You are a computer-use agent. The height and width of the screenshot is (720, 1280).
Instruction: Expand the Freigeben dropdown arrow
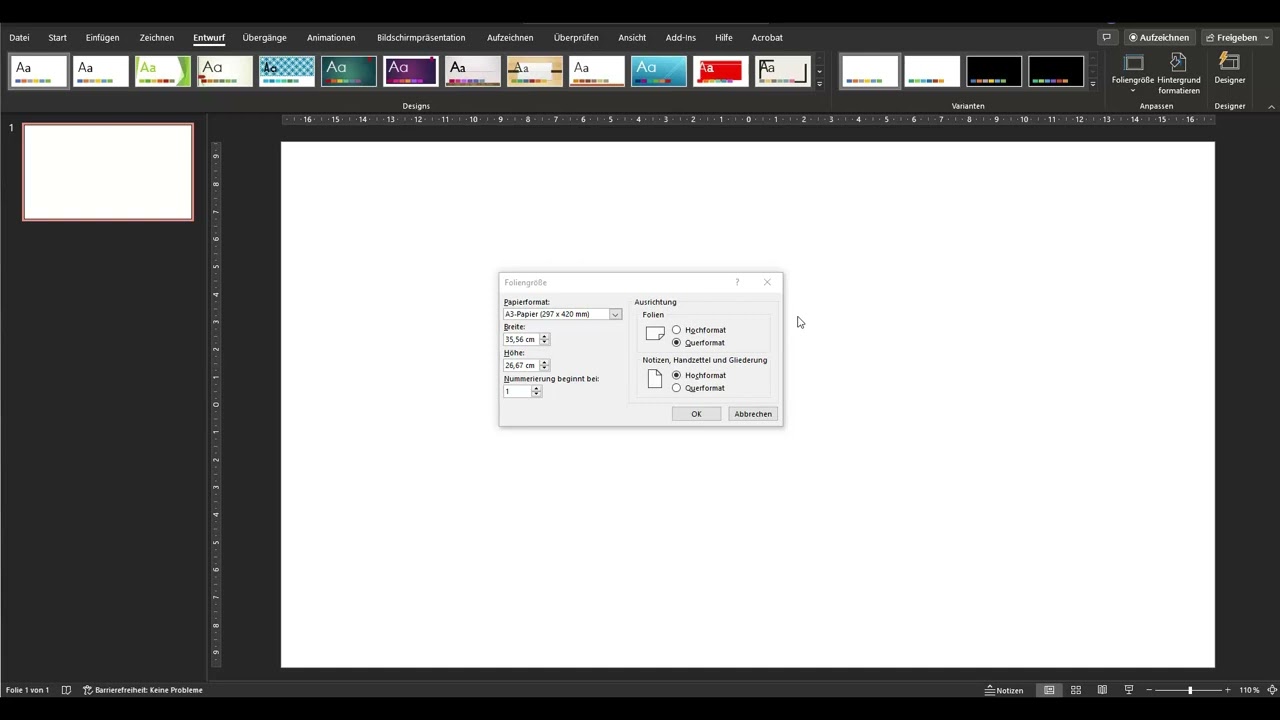tap(1267, 37)
